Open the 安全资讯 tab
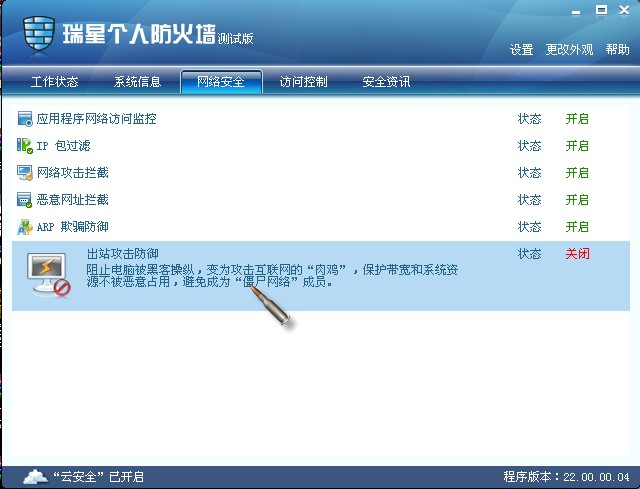Image resolution: width=640 pixels, height=489 pixels. click(386, 82)
